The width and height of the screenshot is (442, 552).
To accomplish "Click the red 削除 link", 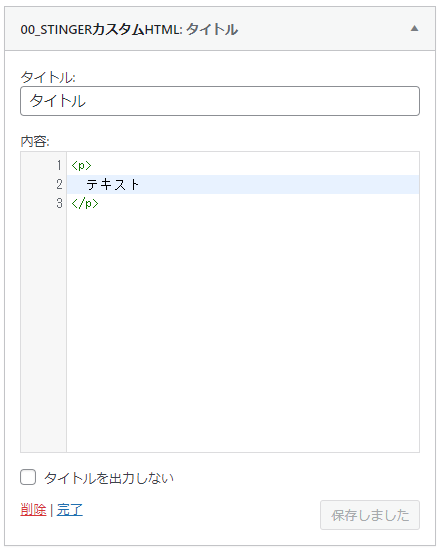I will [x=33, y=510].
